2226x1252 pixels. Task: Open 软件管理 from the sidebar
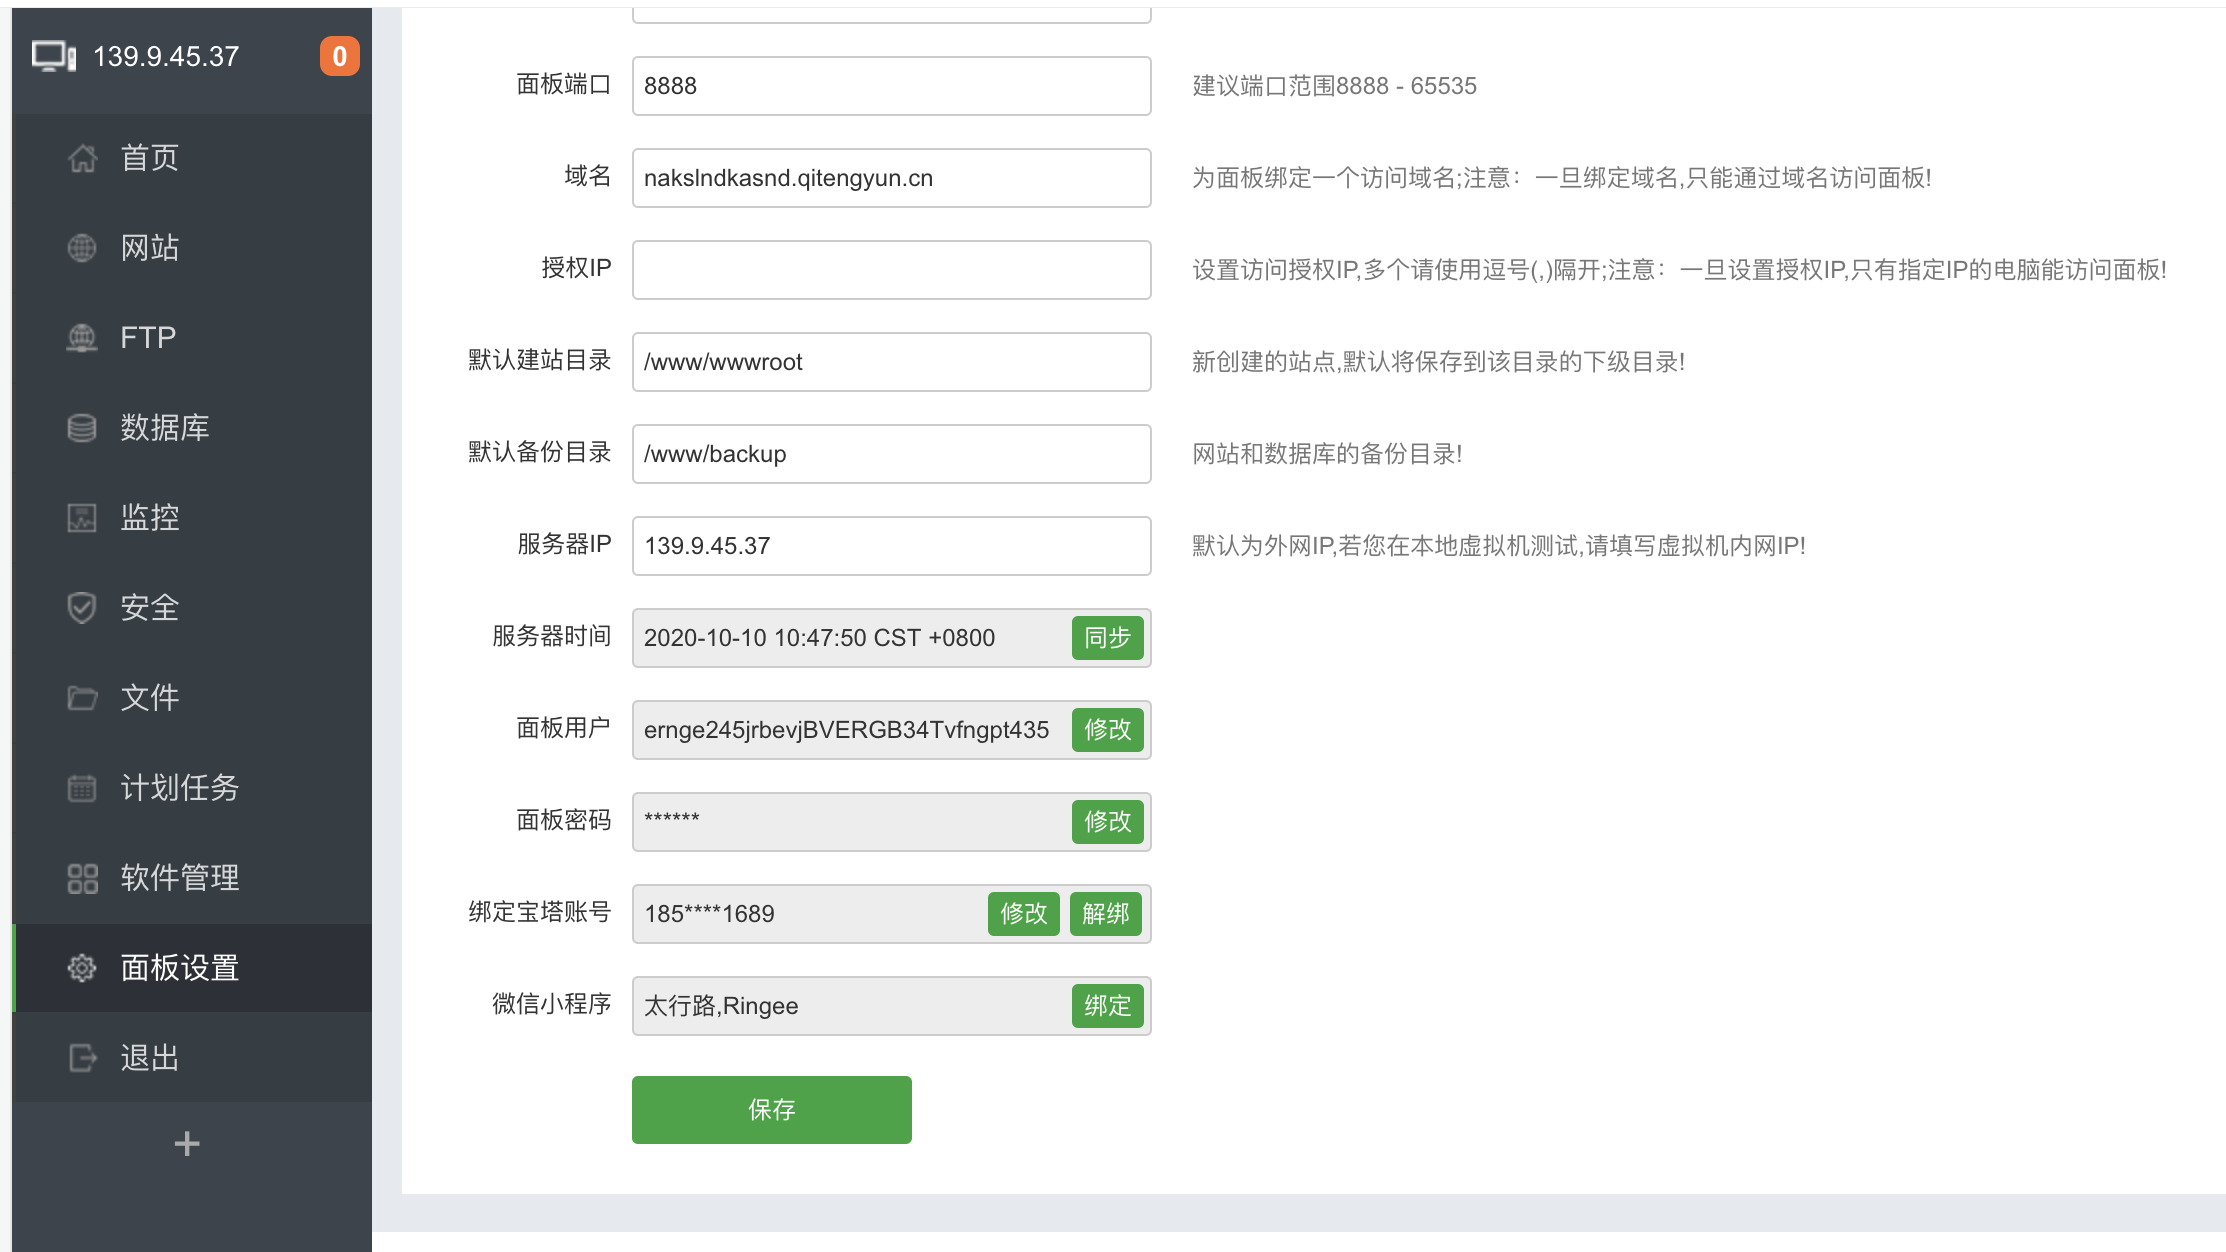pos(180,878)
